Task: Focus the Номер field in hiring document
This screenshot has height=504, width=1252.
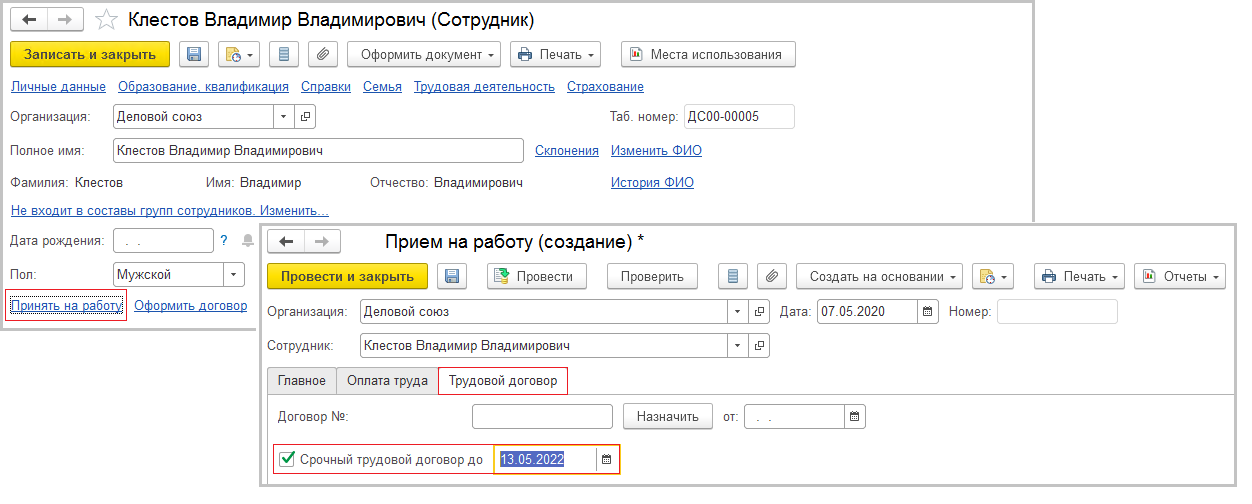Action: point(1057,312)
